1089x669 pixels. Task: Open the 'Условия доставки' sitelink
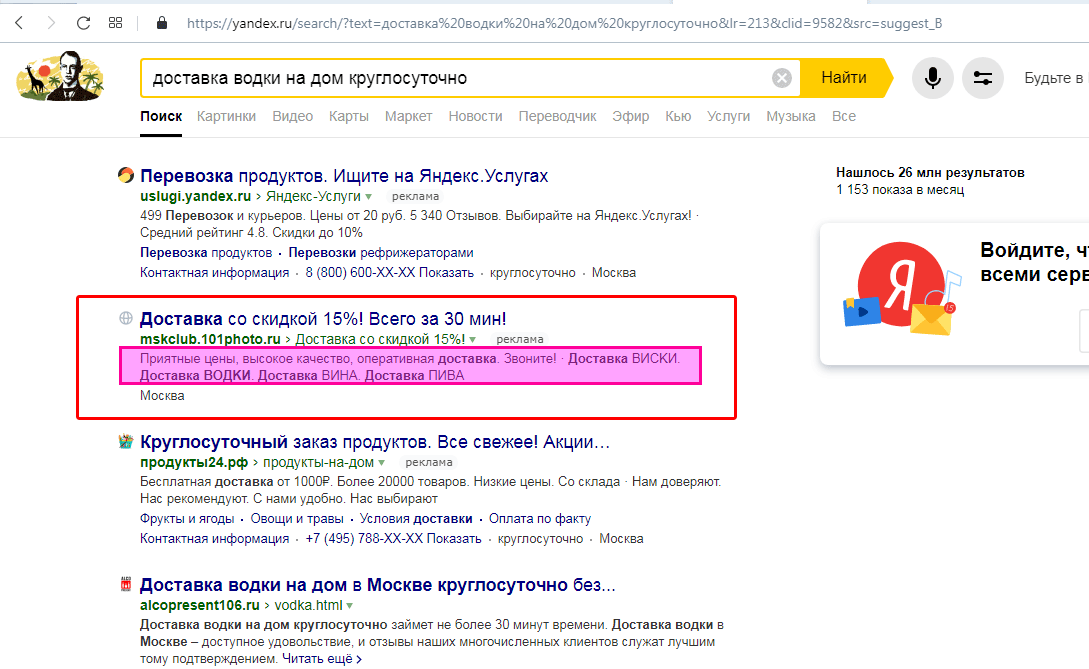[416, 519]
